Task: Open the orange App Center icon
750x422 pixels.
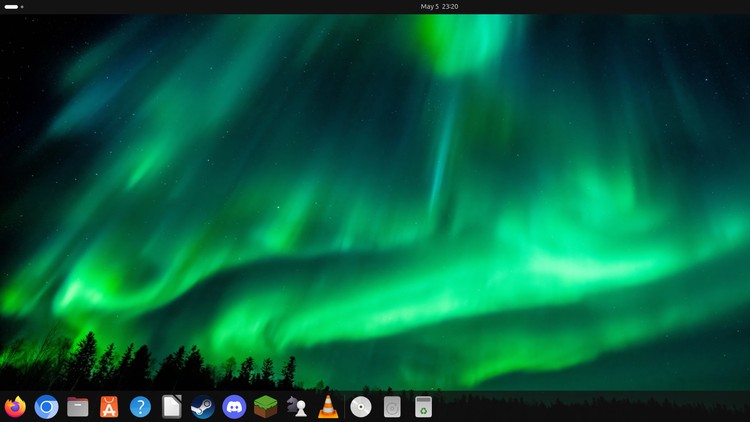Action: coord(109,407)
